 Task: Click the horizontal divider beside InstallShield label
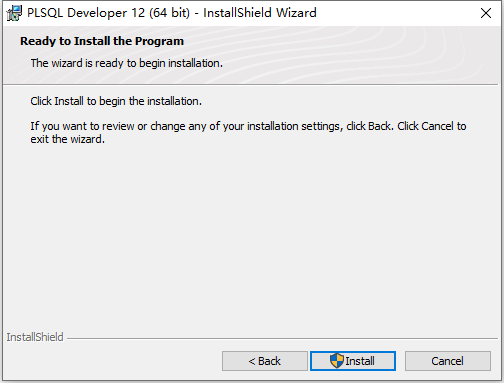coord(282,339)
